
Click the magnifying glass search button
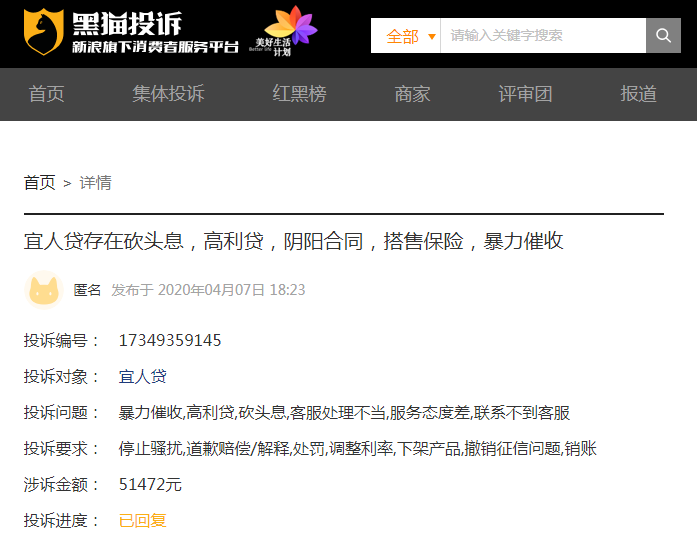(663, 36)
